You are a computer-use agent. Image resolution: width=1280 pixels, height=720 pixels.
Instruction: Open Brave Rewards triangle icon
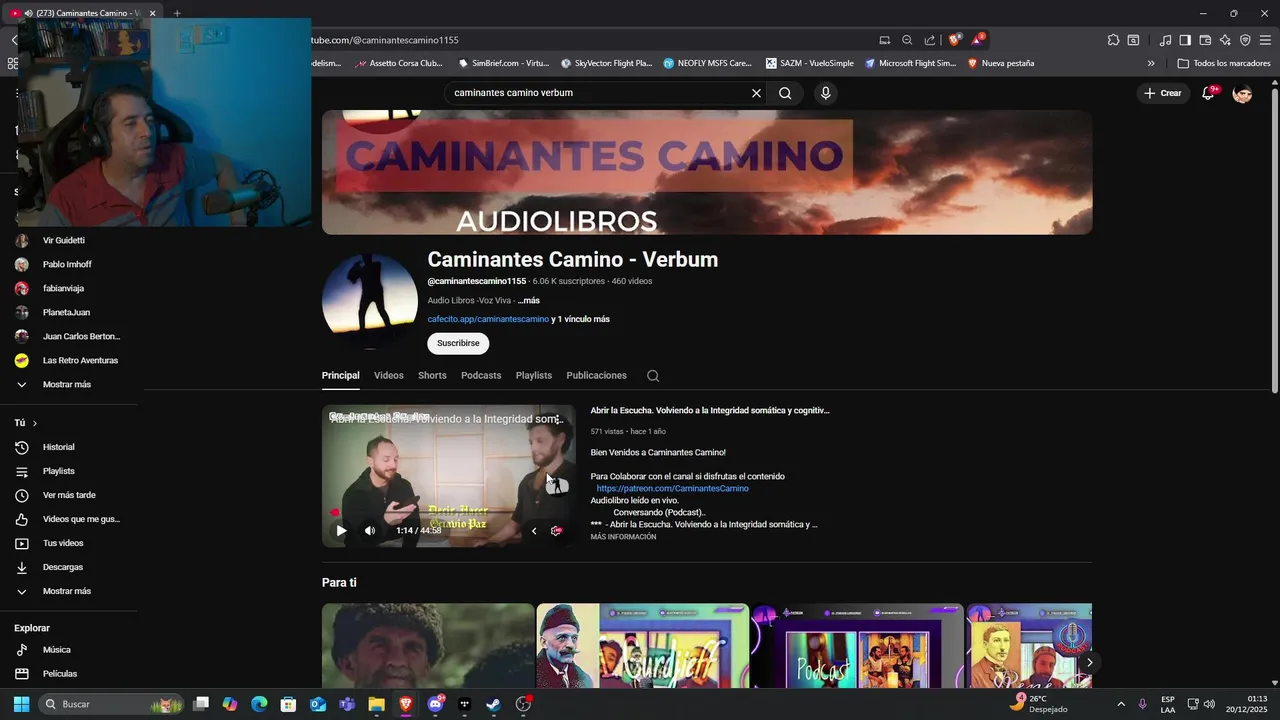(x=977, y=40)
